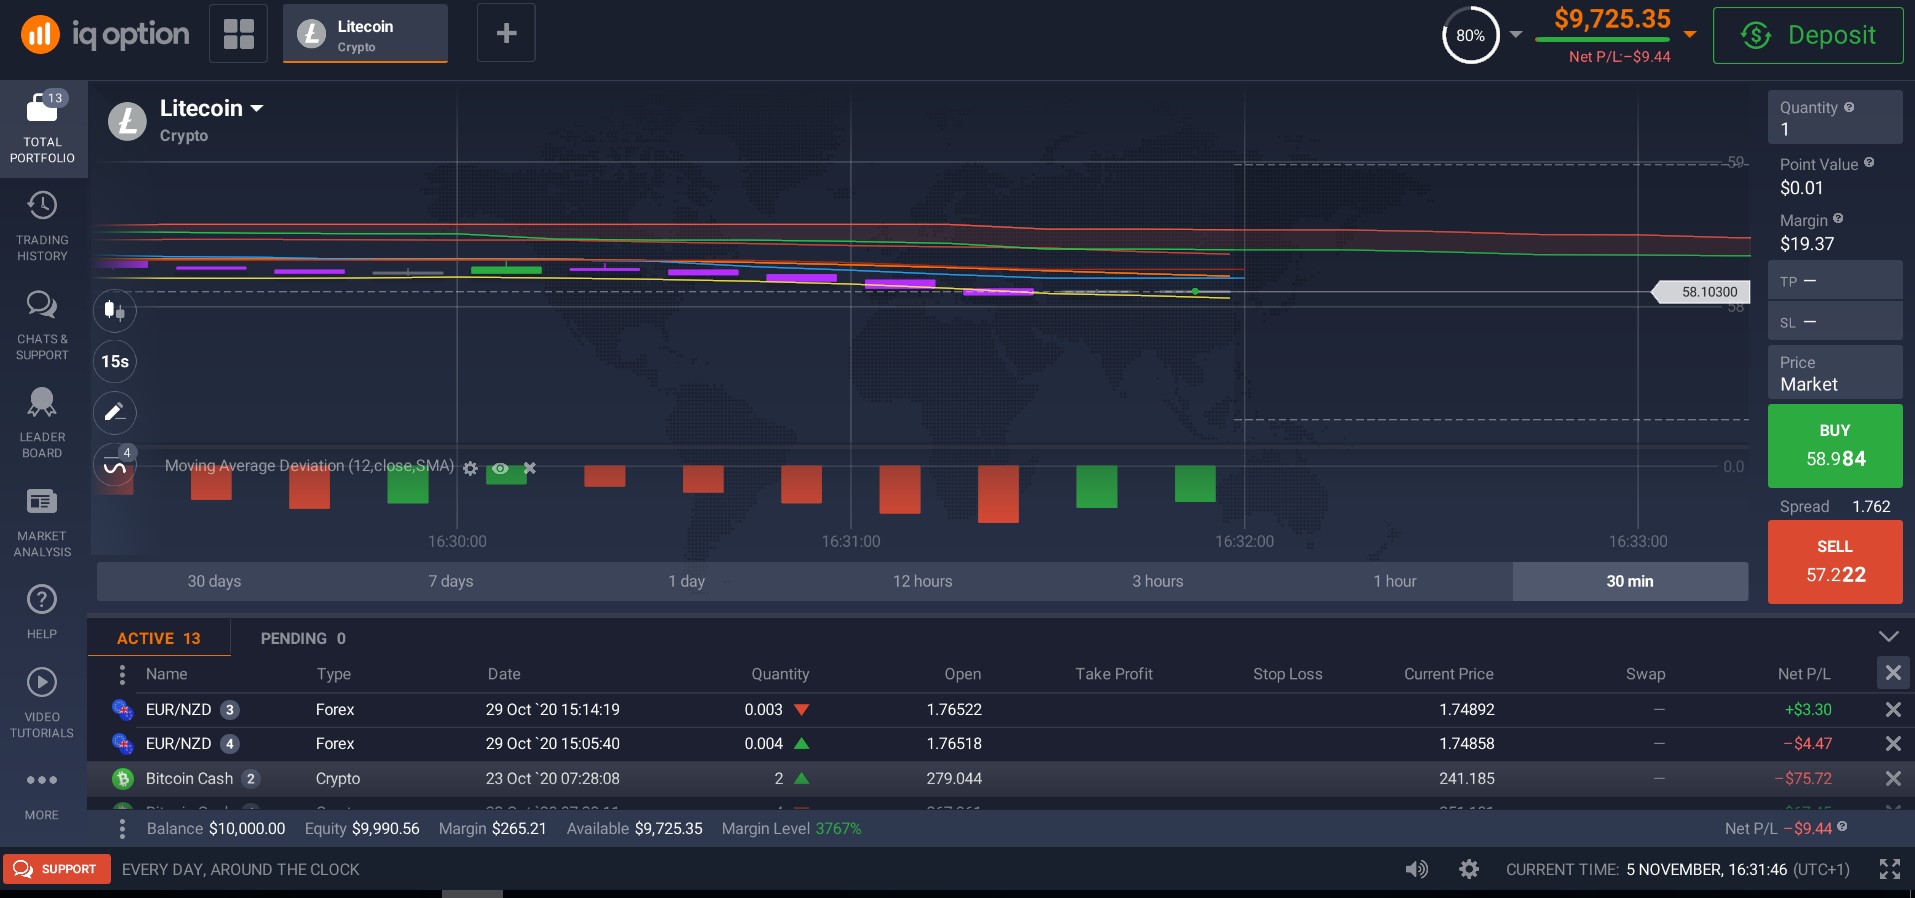Open settings gear in bottom bar
1915x898 pixels.
click(1468, 869)
